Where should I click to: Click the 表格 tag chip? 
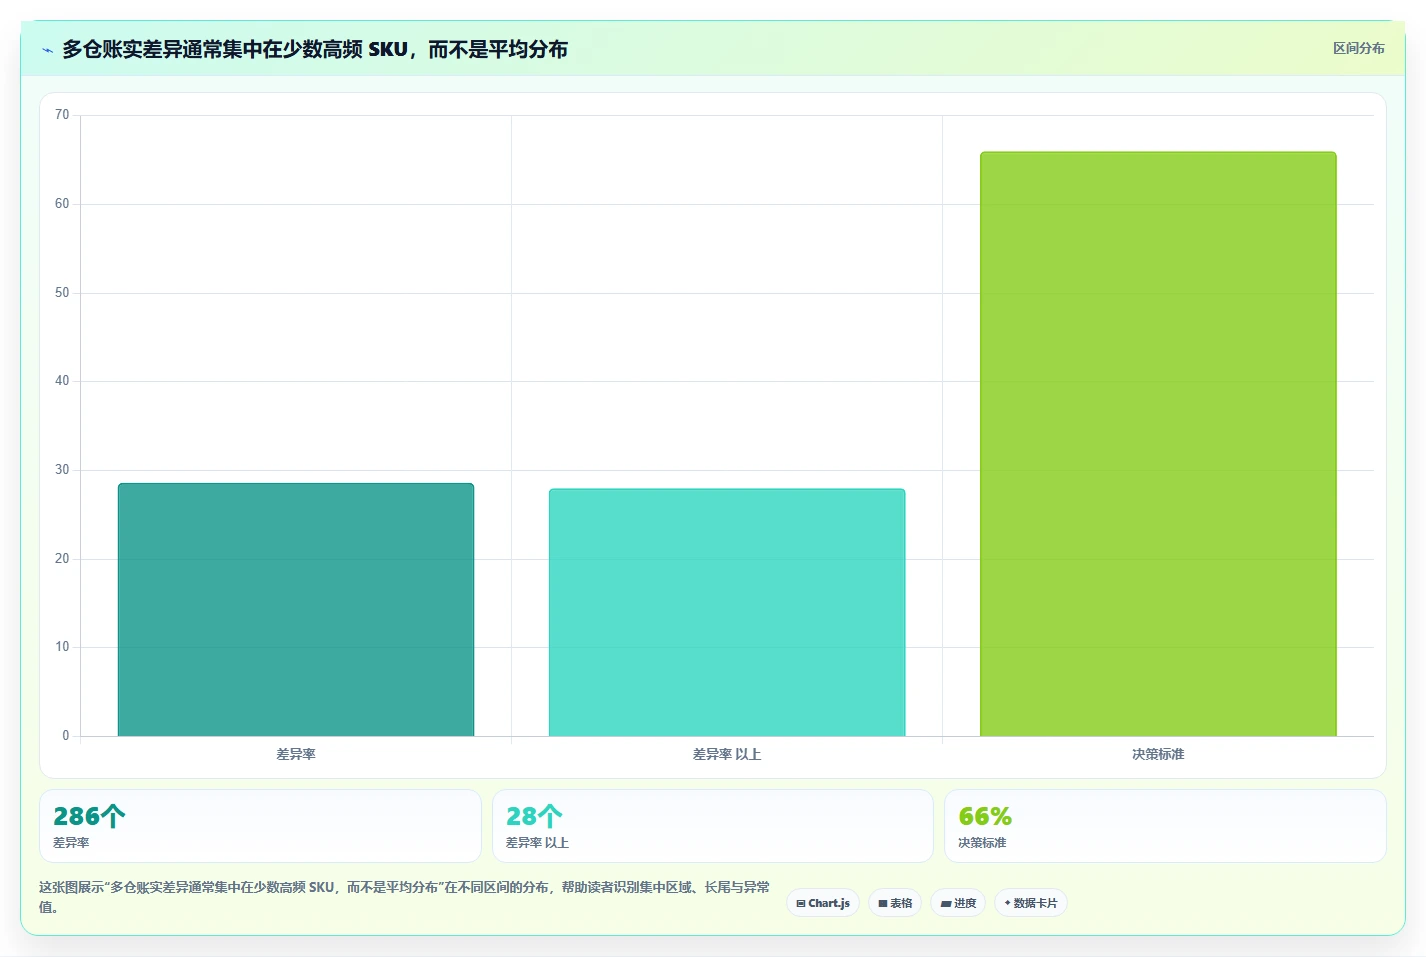(x=895, y=903)
